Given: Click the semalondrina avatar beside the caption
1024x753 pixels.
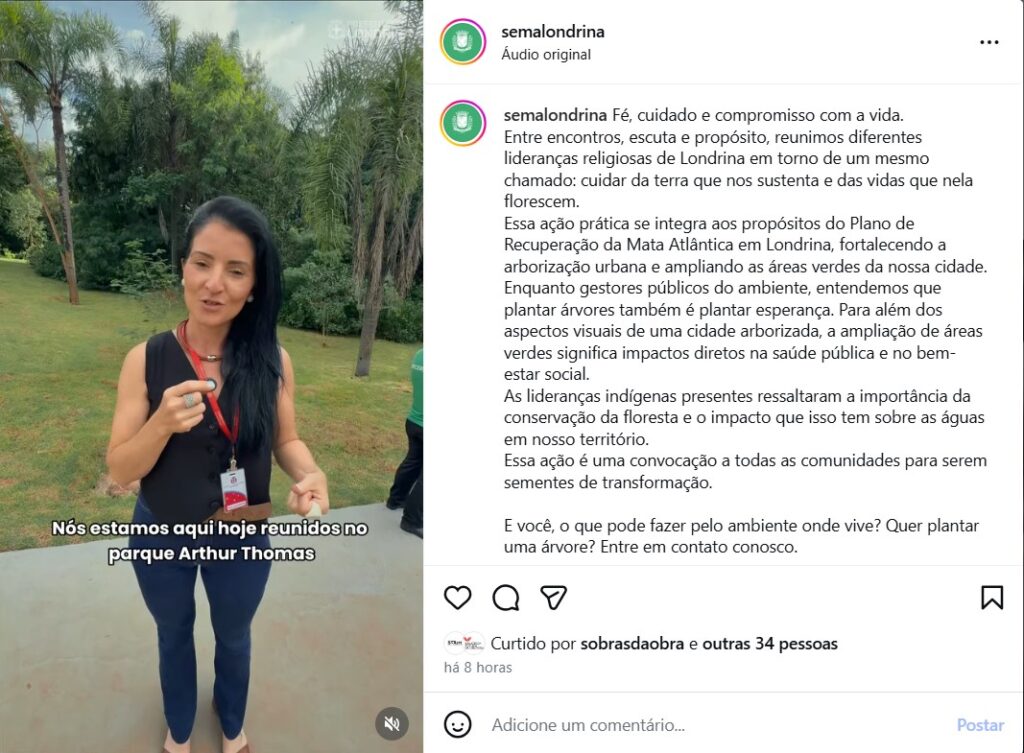Looking at the screenshot, I should pyautogui.click(x=463, y=123).
